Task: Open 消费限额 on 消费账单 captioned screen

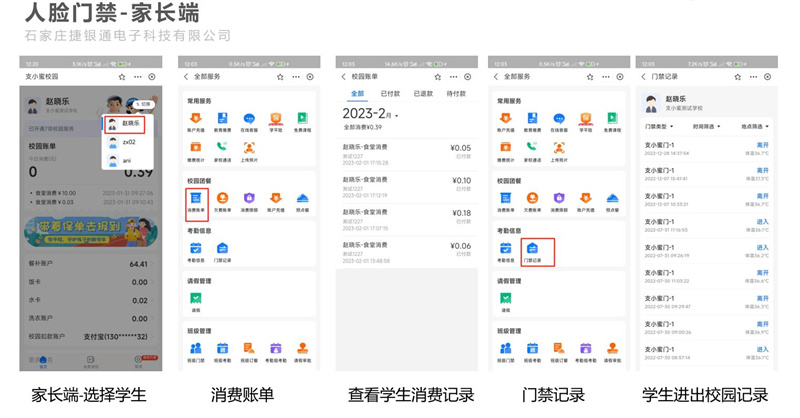Action: pyautogui.click(x=249, y=202)
